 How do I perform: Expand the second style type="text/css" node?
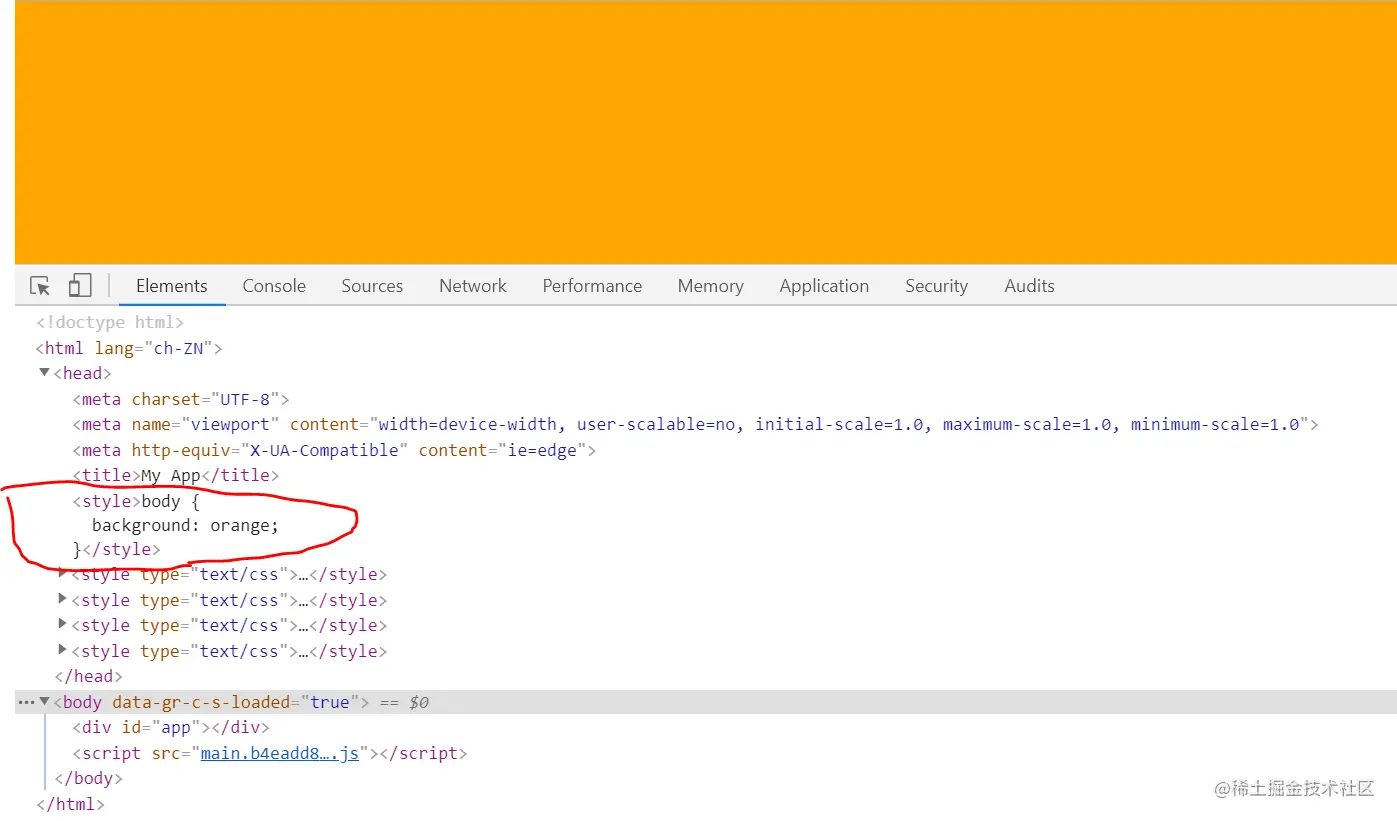(x=63, y=599)
